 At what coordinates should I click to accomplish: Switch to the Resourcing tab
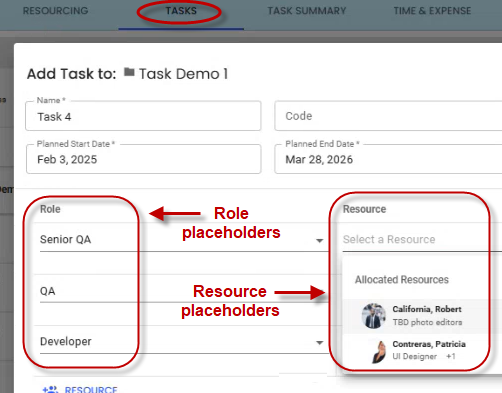click(55, 11)
